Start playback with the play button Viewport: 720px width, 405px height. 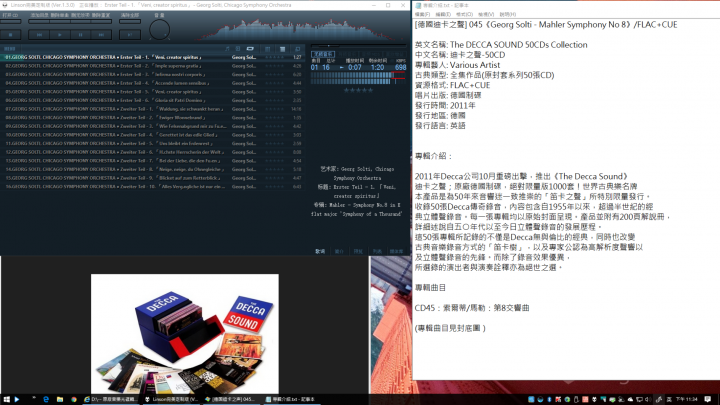60,34
